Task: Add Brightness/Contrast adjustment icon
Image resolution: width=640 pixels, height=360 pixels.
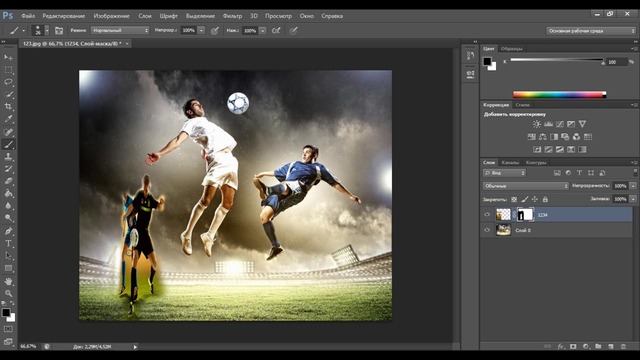Action: click(537, 124)
